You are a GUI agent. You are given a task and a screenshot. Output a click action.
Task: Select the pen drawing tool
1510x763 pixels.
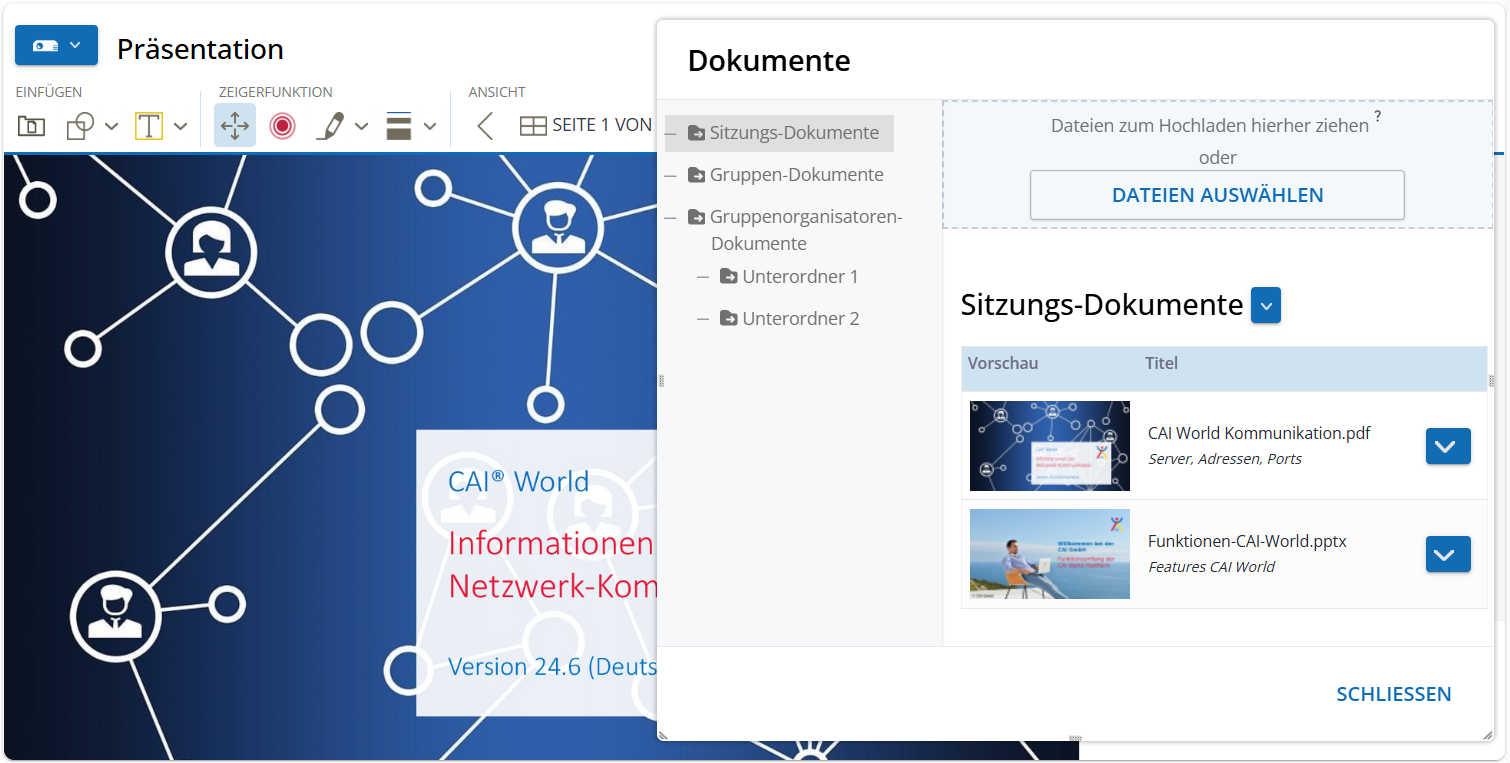(331, 127)
